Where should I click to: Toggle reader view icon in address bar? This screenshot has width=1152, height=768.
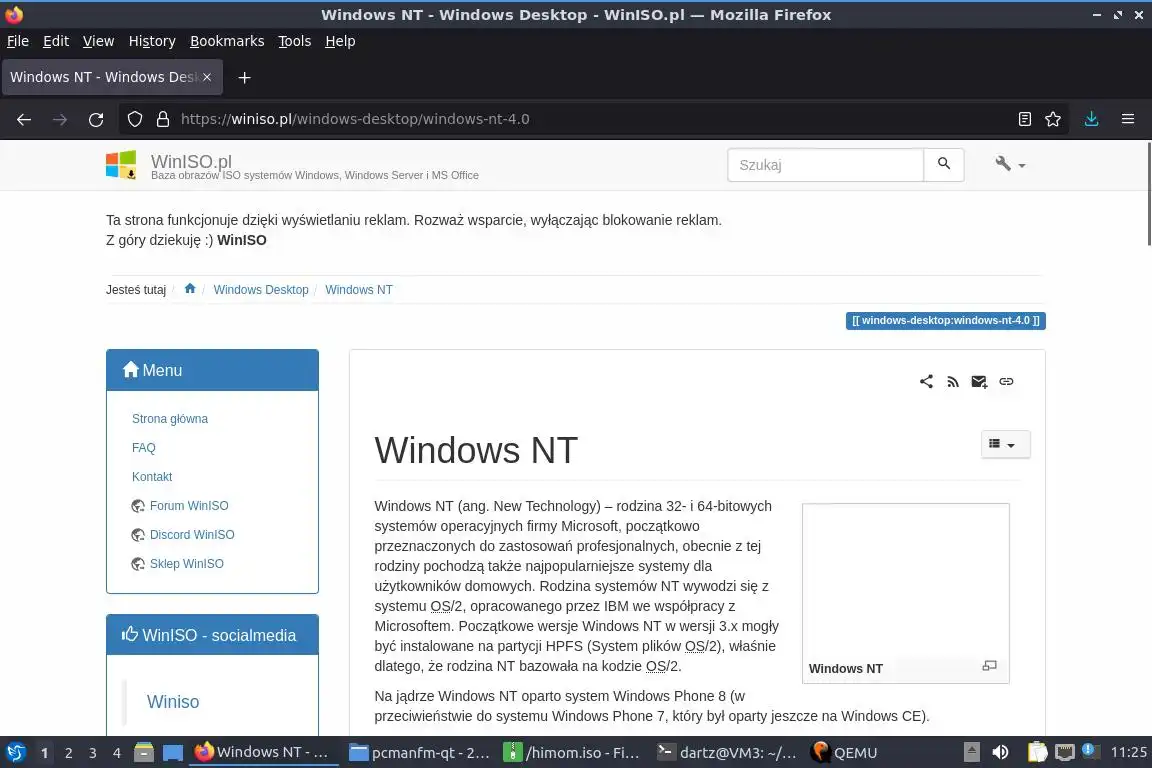[x=1025, y=119]
